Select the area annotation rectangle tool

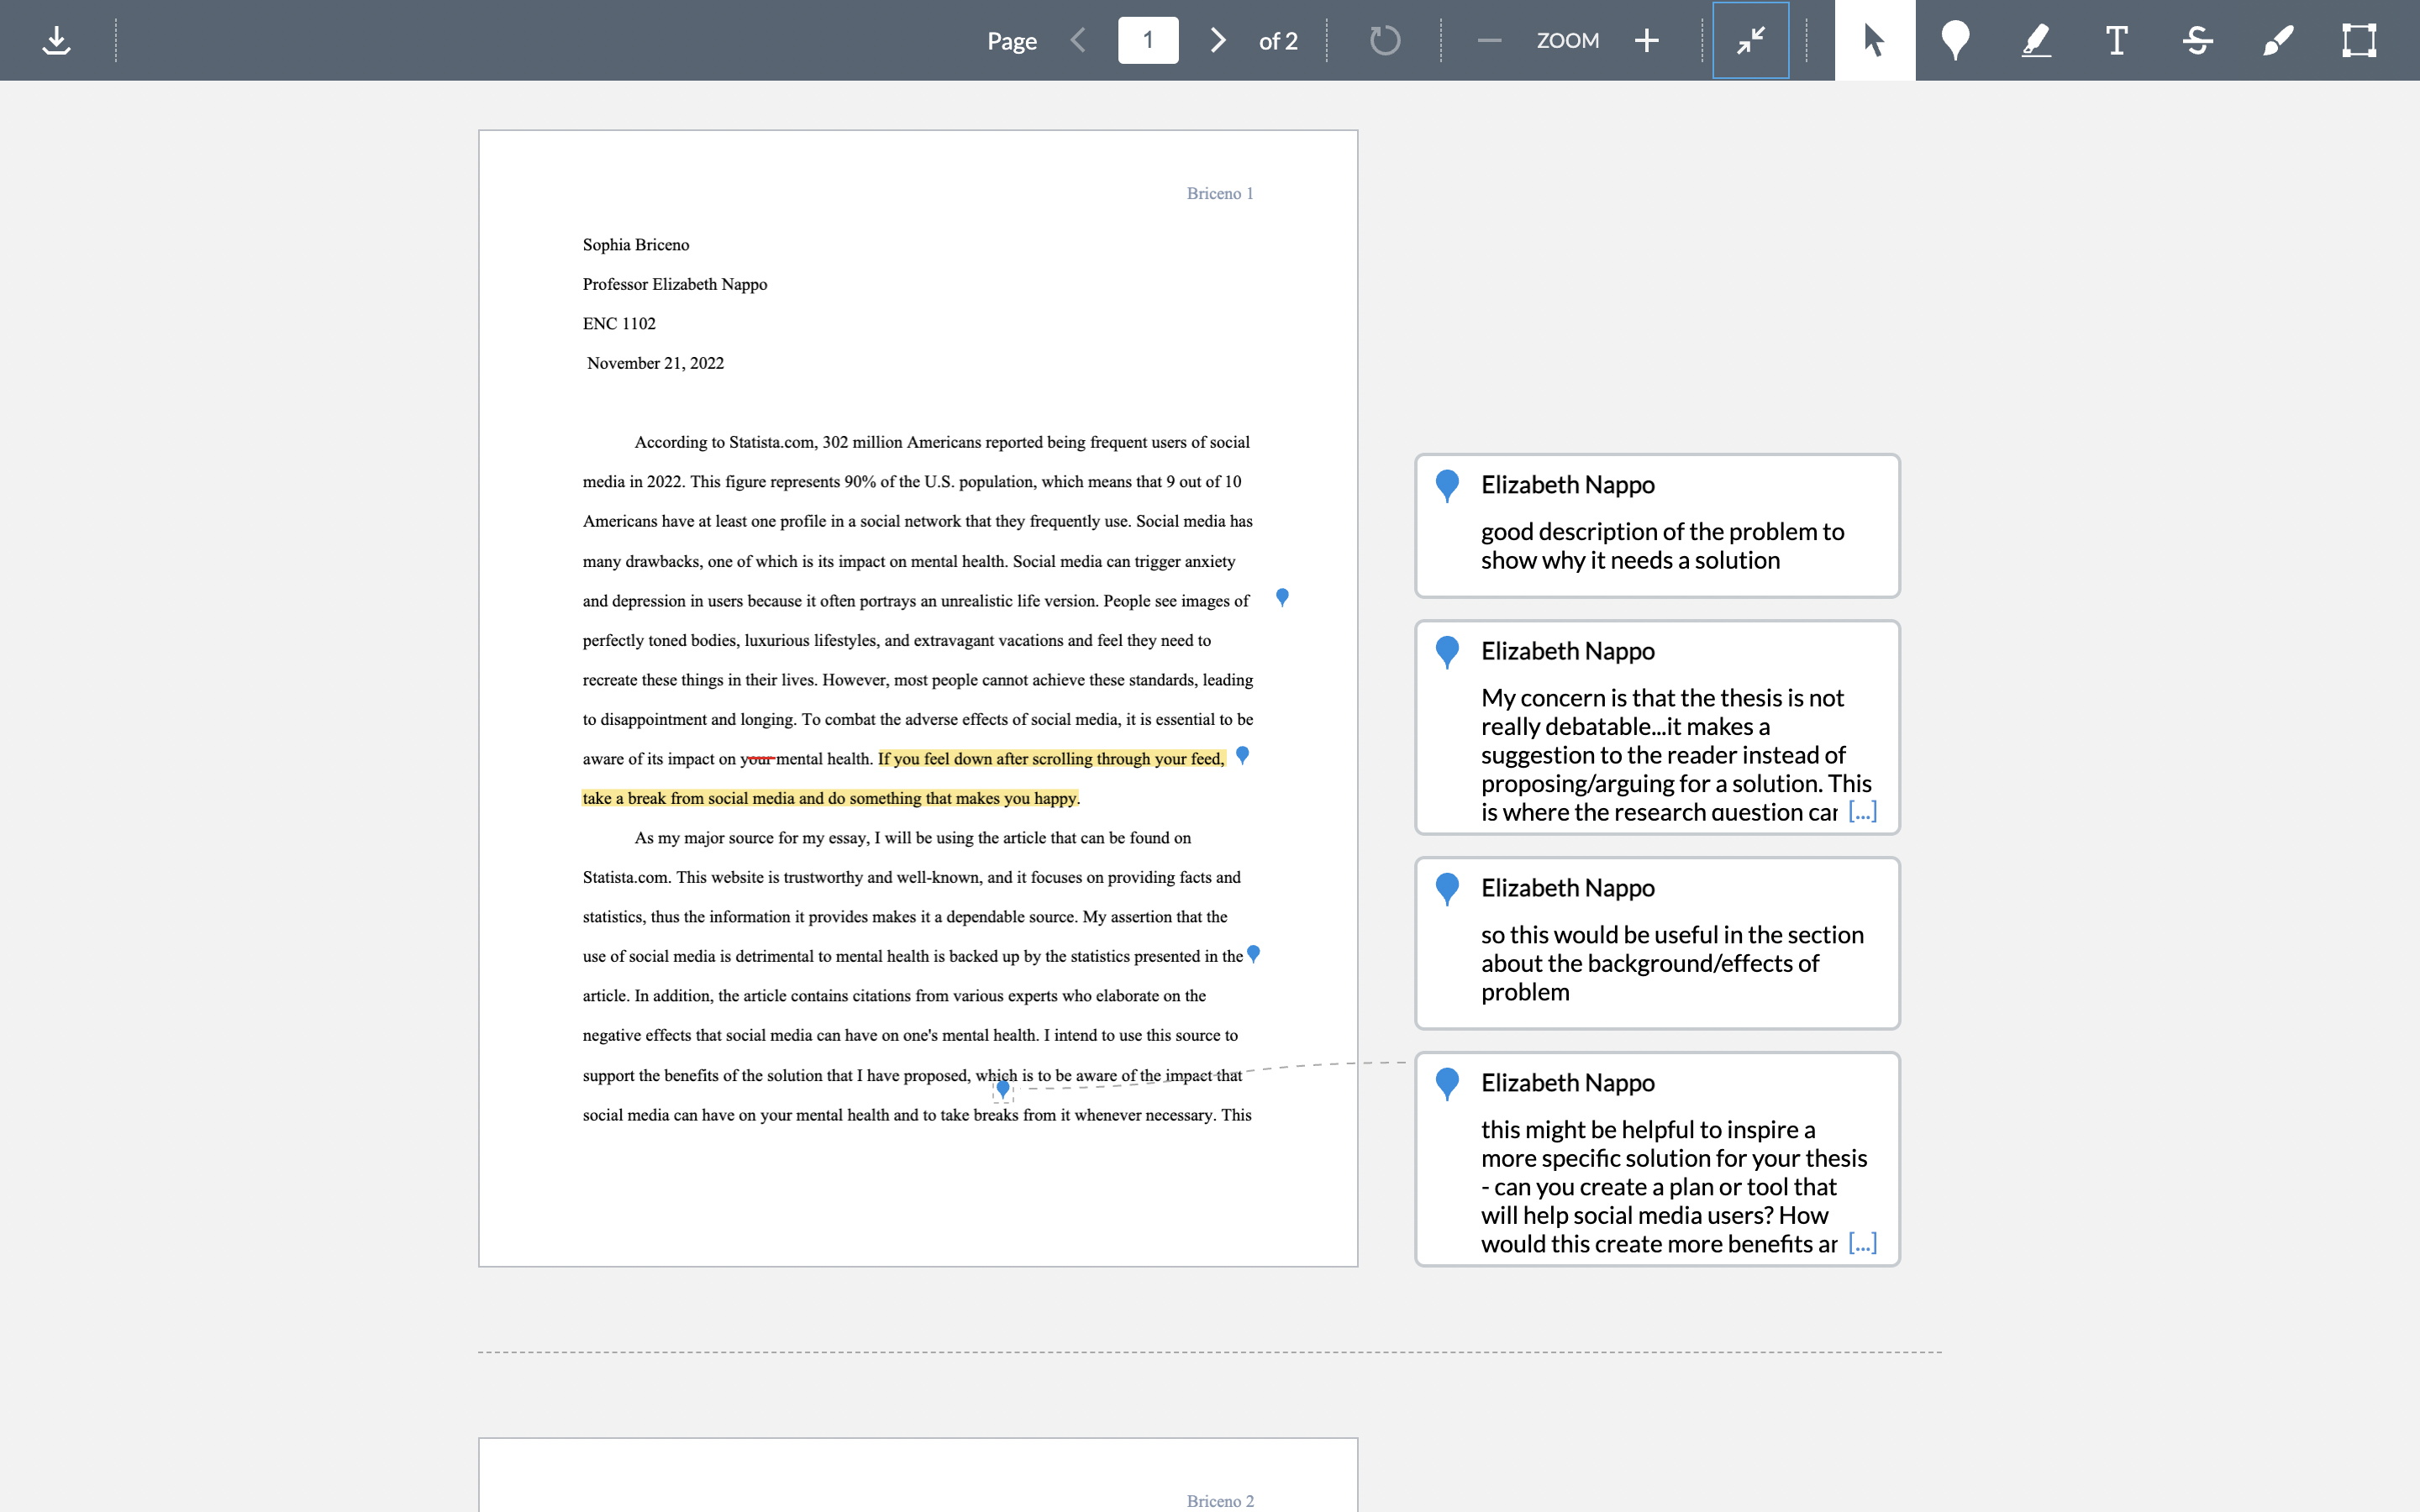[2359, 40]
